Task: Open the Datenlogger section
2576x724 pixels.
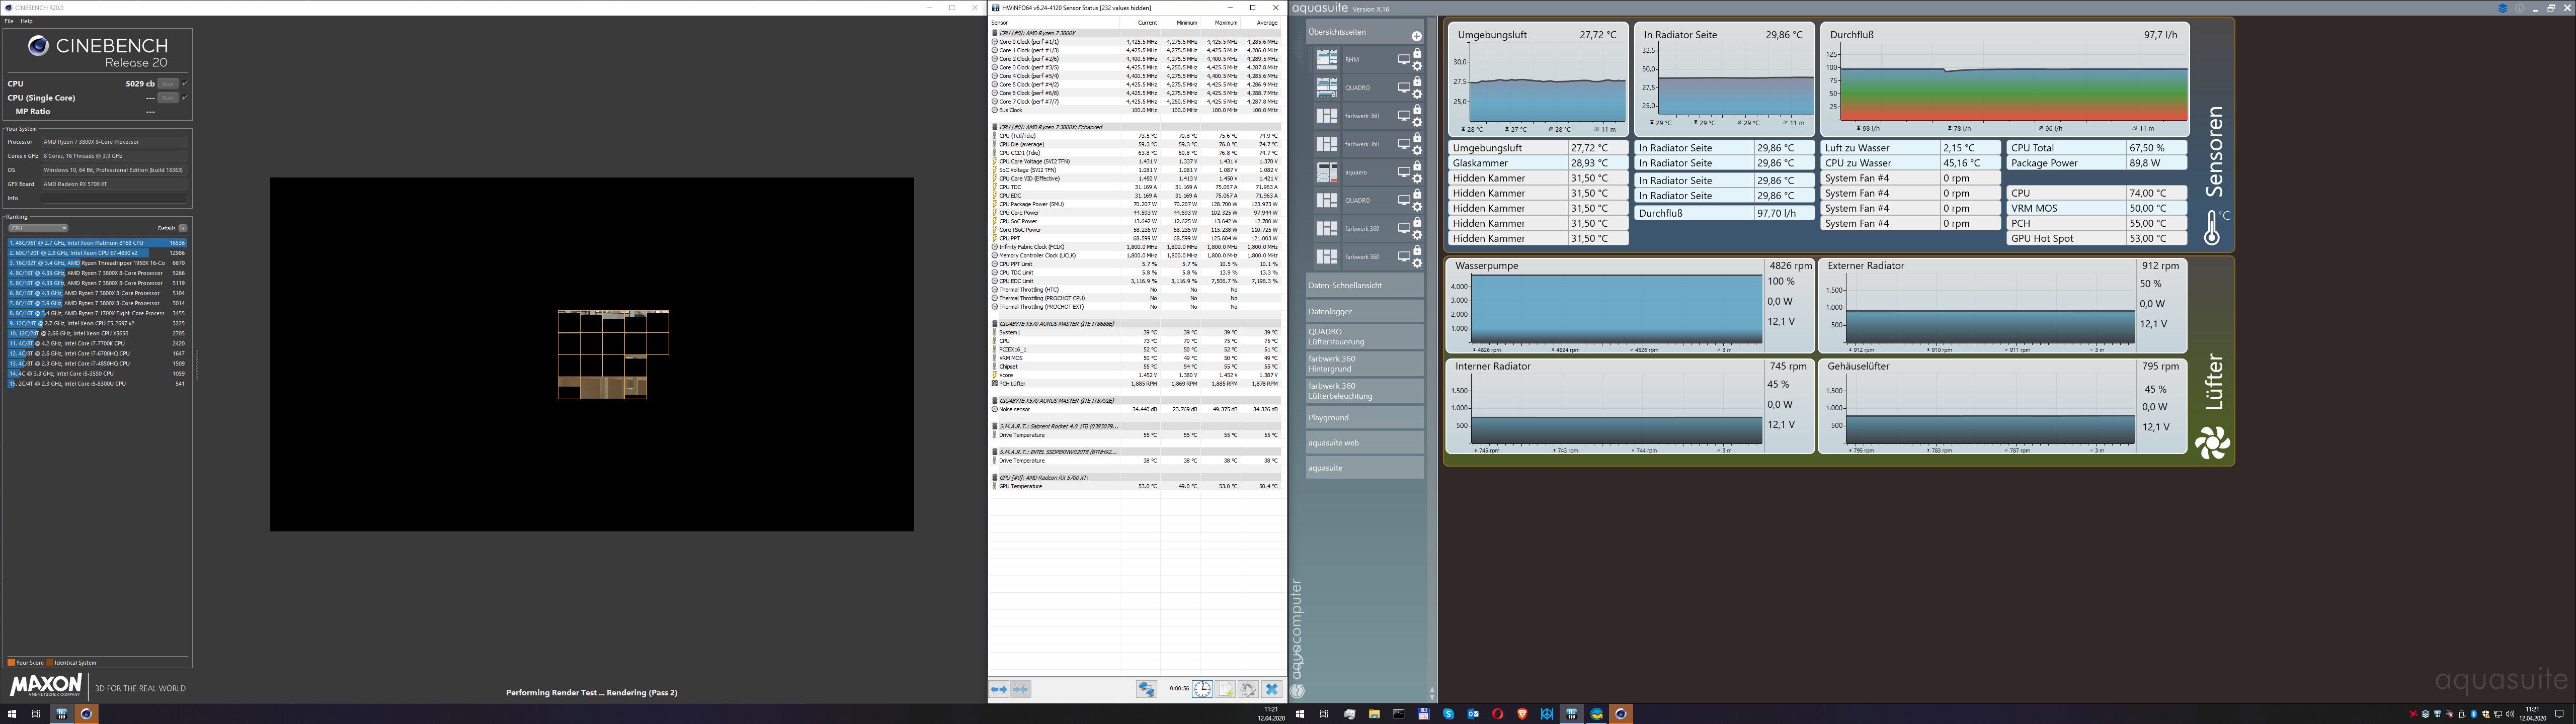Action: [x=1365, y=311]
